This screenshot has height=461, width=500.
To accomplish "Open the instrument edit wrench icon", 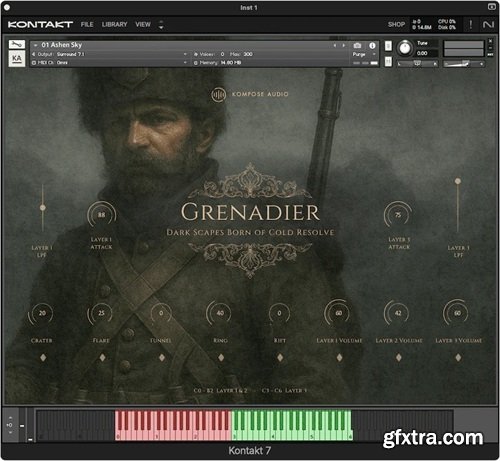I will coord(17,44).
